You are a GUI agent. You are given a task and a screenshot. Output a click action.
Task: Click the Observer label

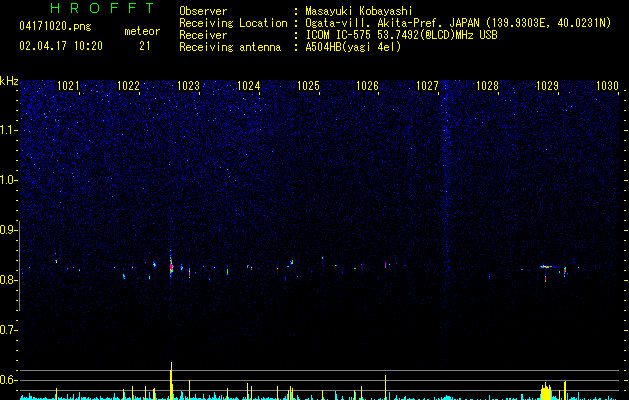pyautogui.click(x=203, y=11)
